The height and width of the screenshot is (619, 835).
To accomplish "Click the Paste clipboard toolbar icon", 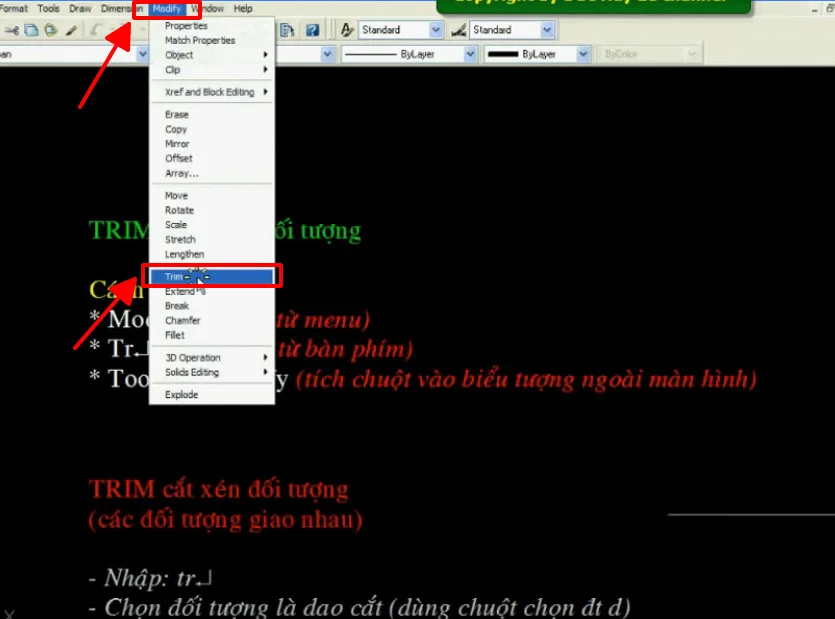I will (x=51, y=30).
